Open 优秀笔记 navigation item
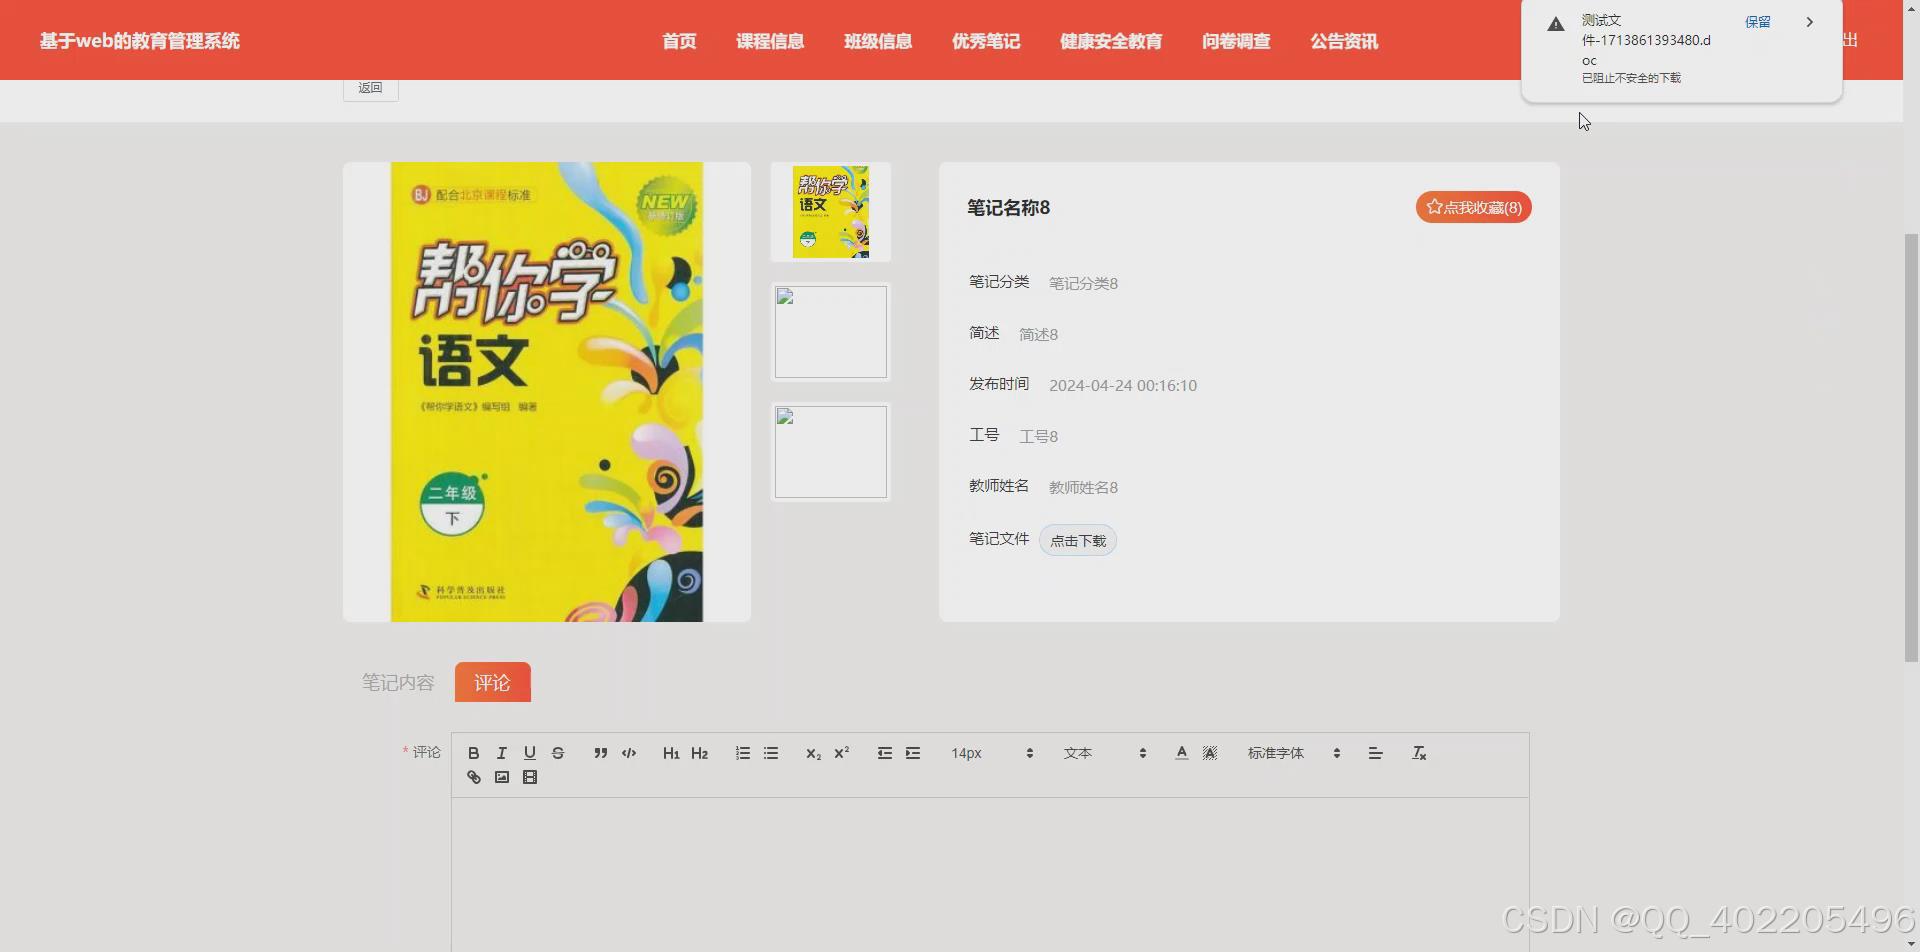The width and height of the screenshot is (1920, 952). pyautogui.click(x=986, y=41)
